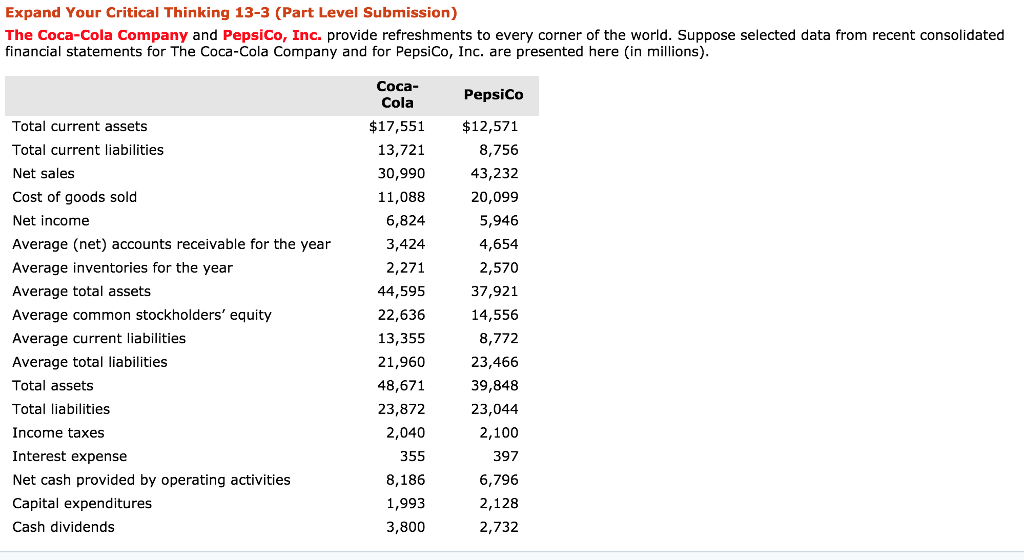Screen dimensions: 1024x560
Task: Select the Interest expense row label
Action: click(70, 456)
